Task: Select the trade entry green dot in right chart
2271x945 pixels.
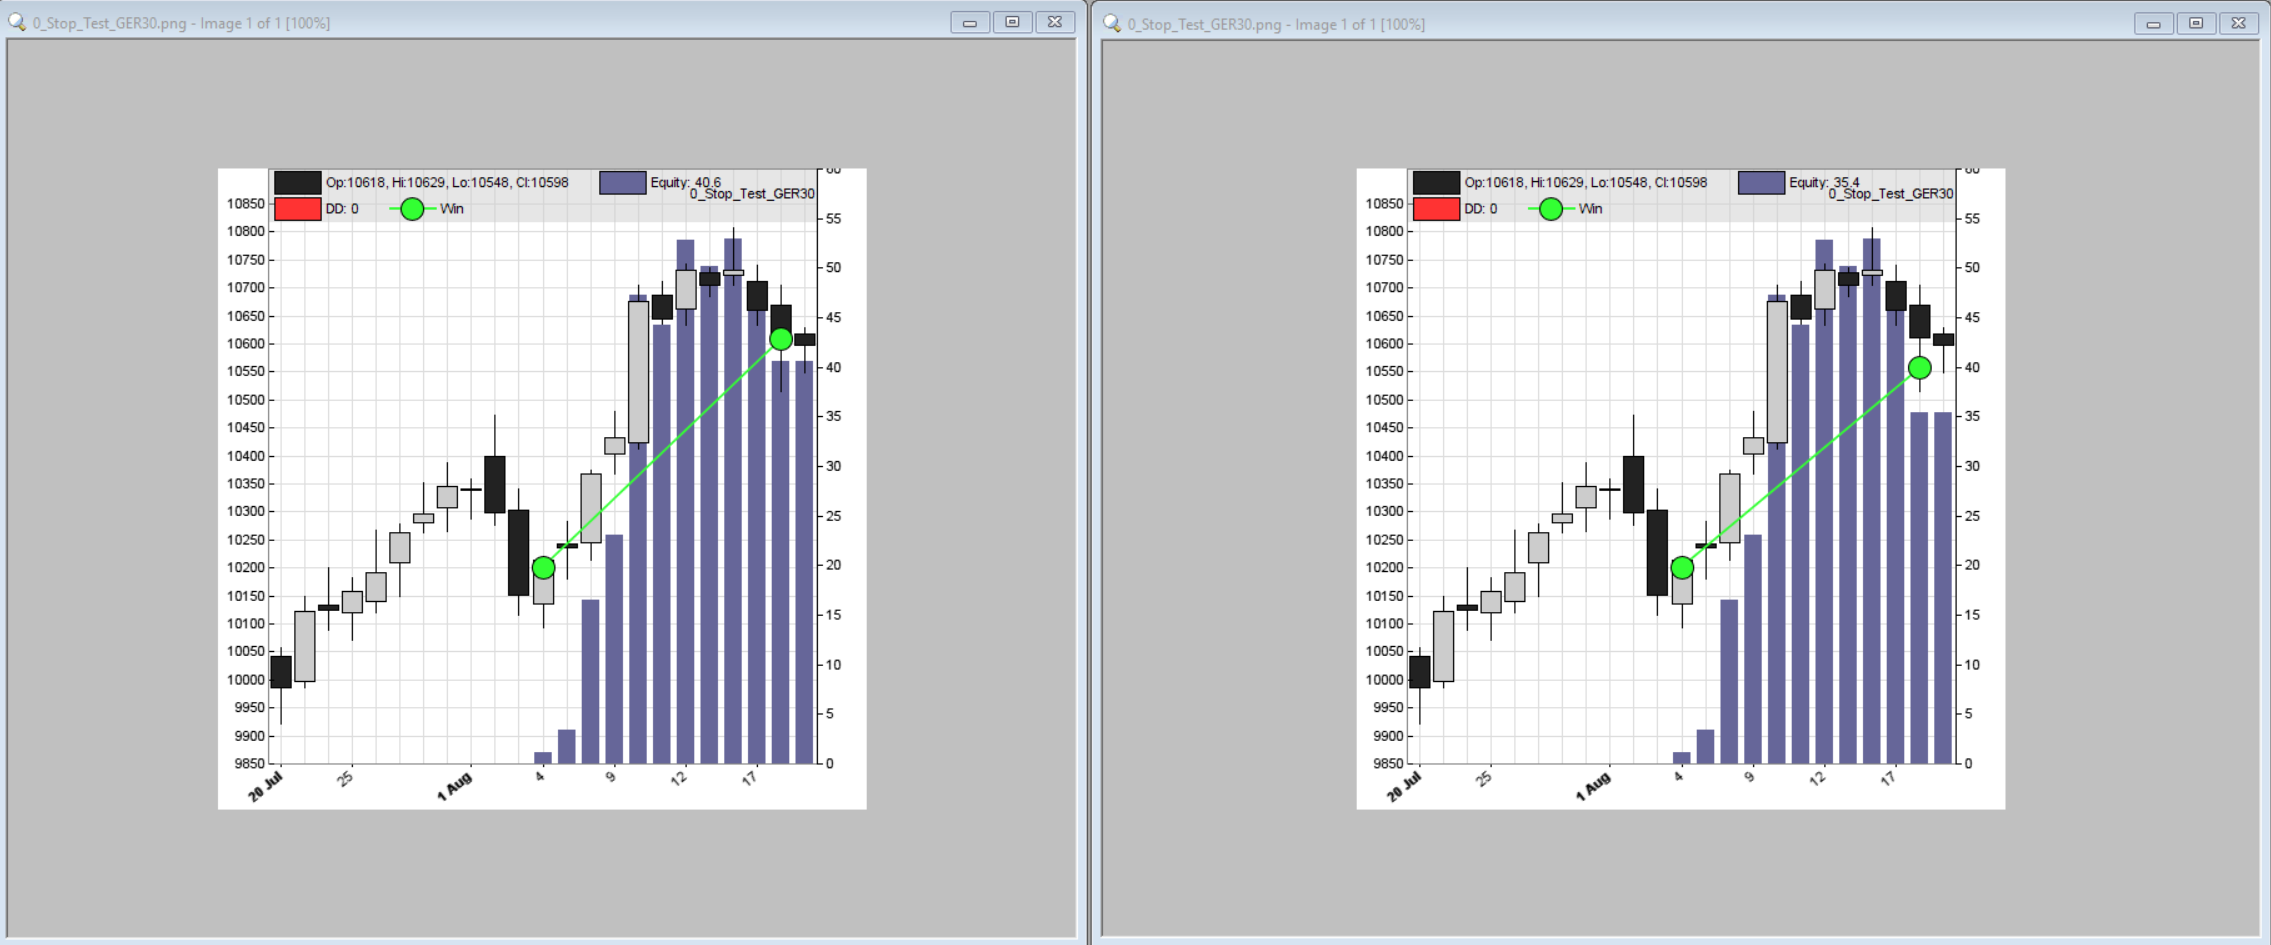Action: (x=1682, y=568)
